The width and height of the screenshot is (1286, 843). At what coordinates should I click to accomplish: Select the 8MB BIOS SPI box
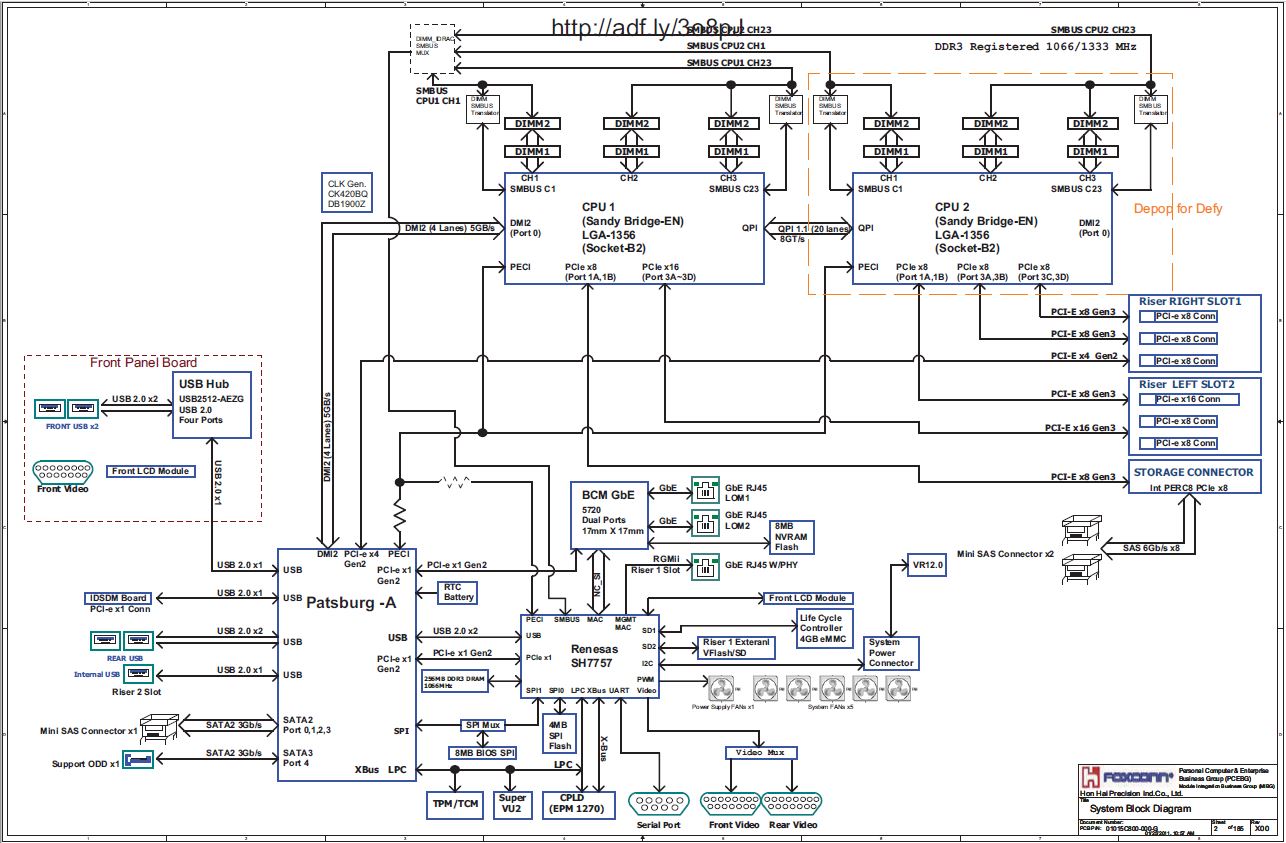point(482,752)
